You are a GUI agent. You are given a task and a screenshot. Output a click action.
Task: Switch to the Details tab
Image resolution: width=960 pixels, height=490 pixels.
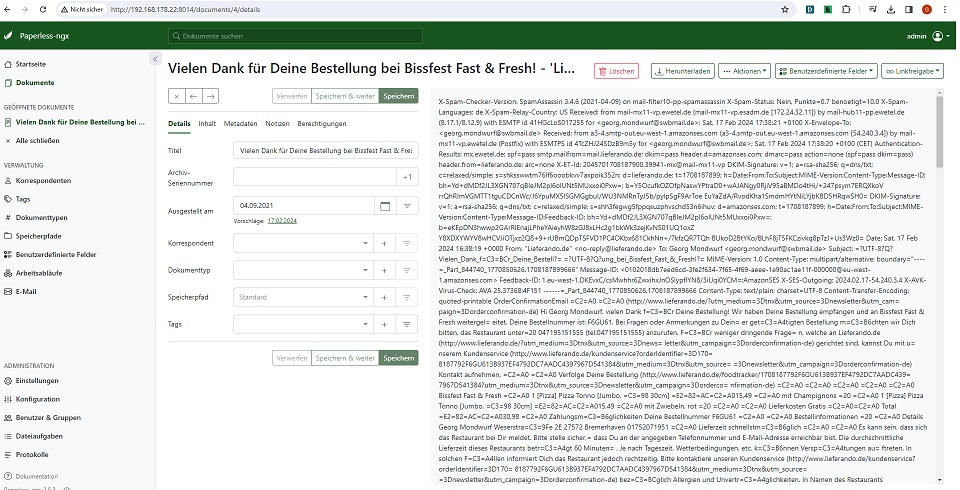pyautogui.click(x=179, y=124)
